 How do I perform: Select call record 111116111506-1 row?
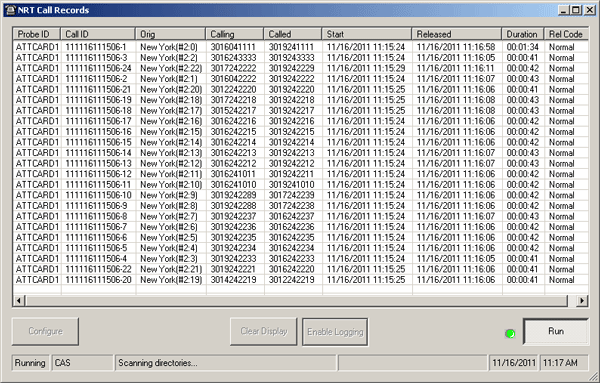(x=300, y=47)
